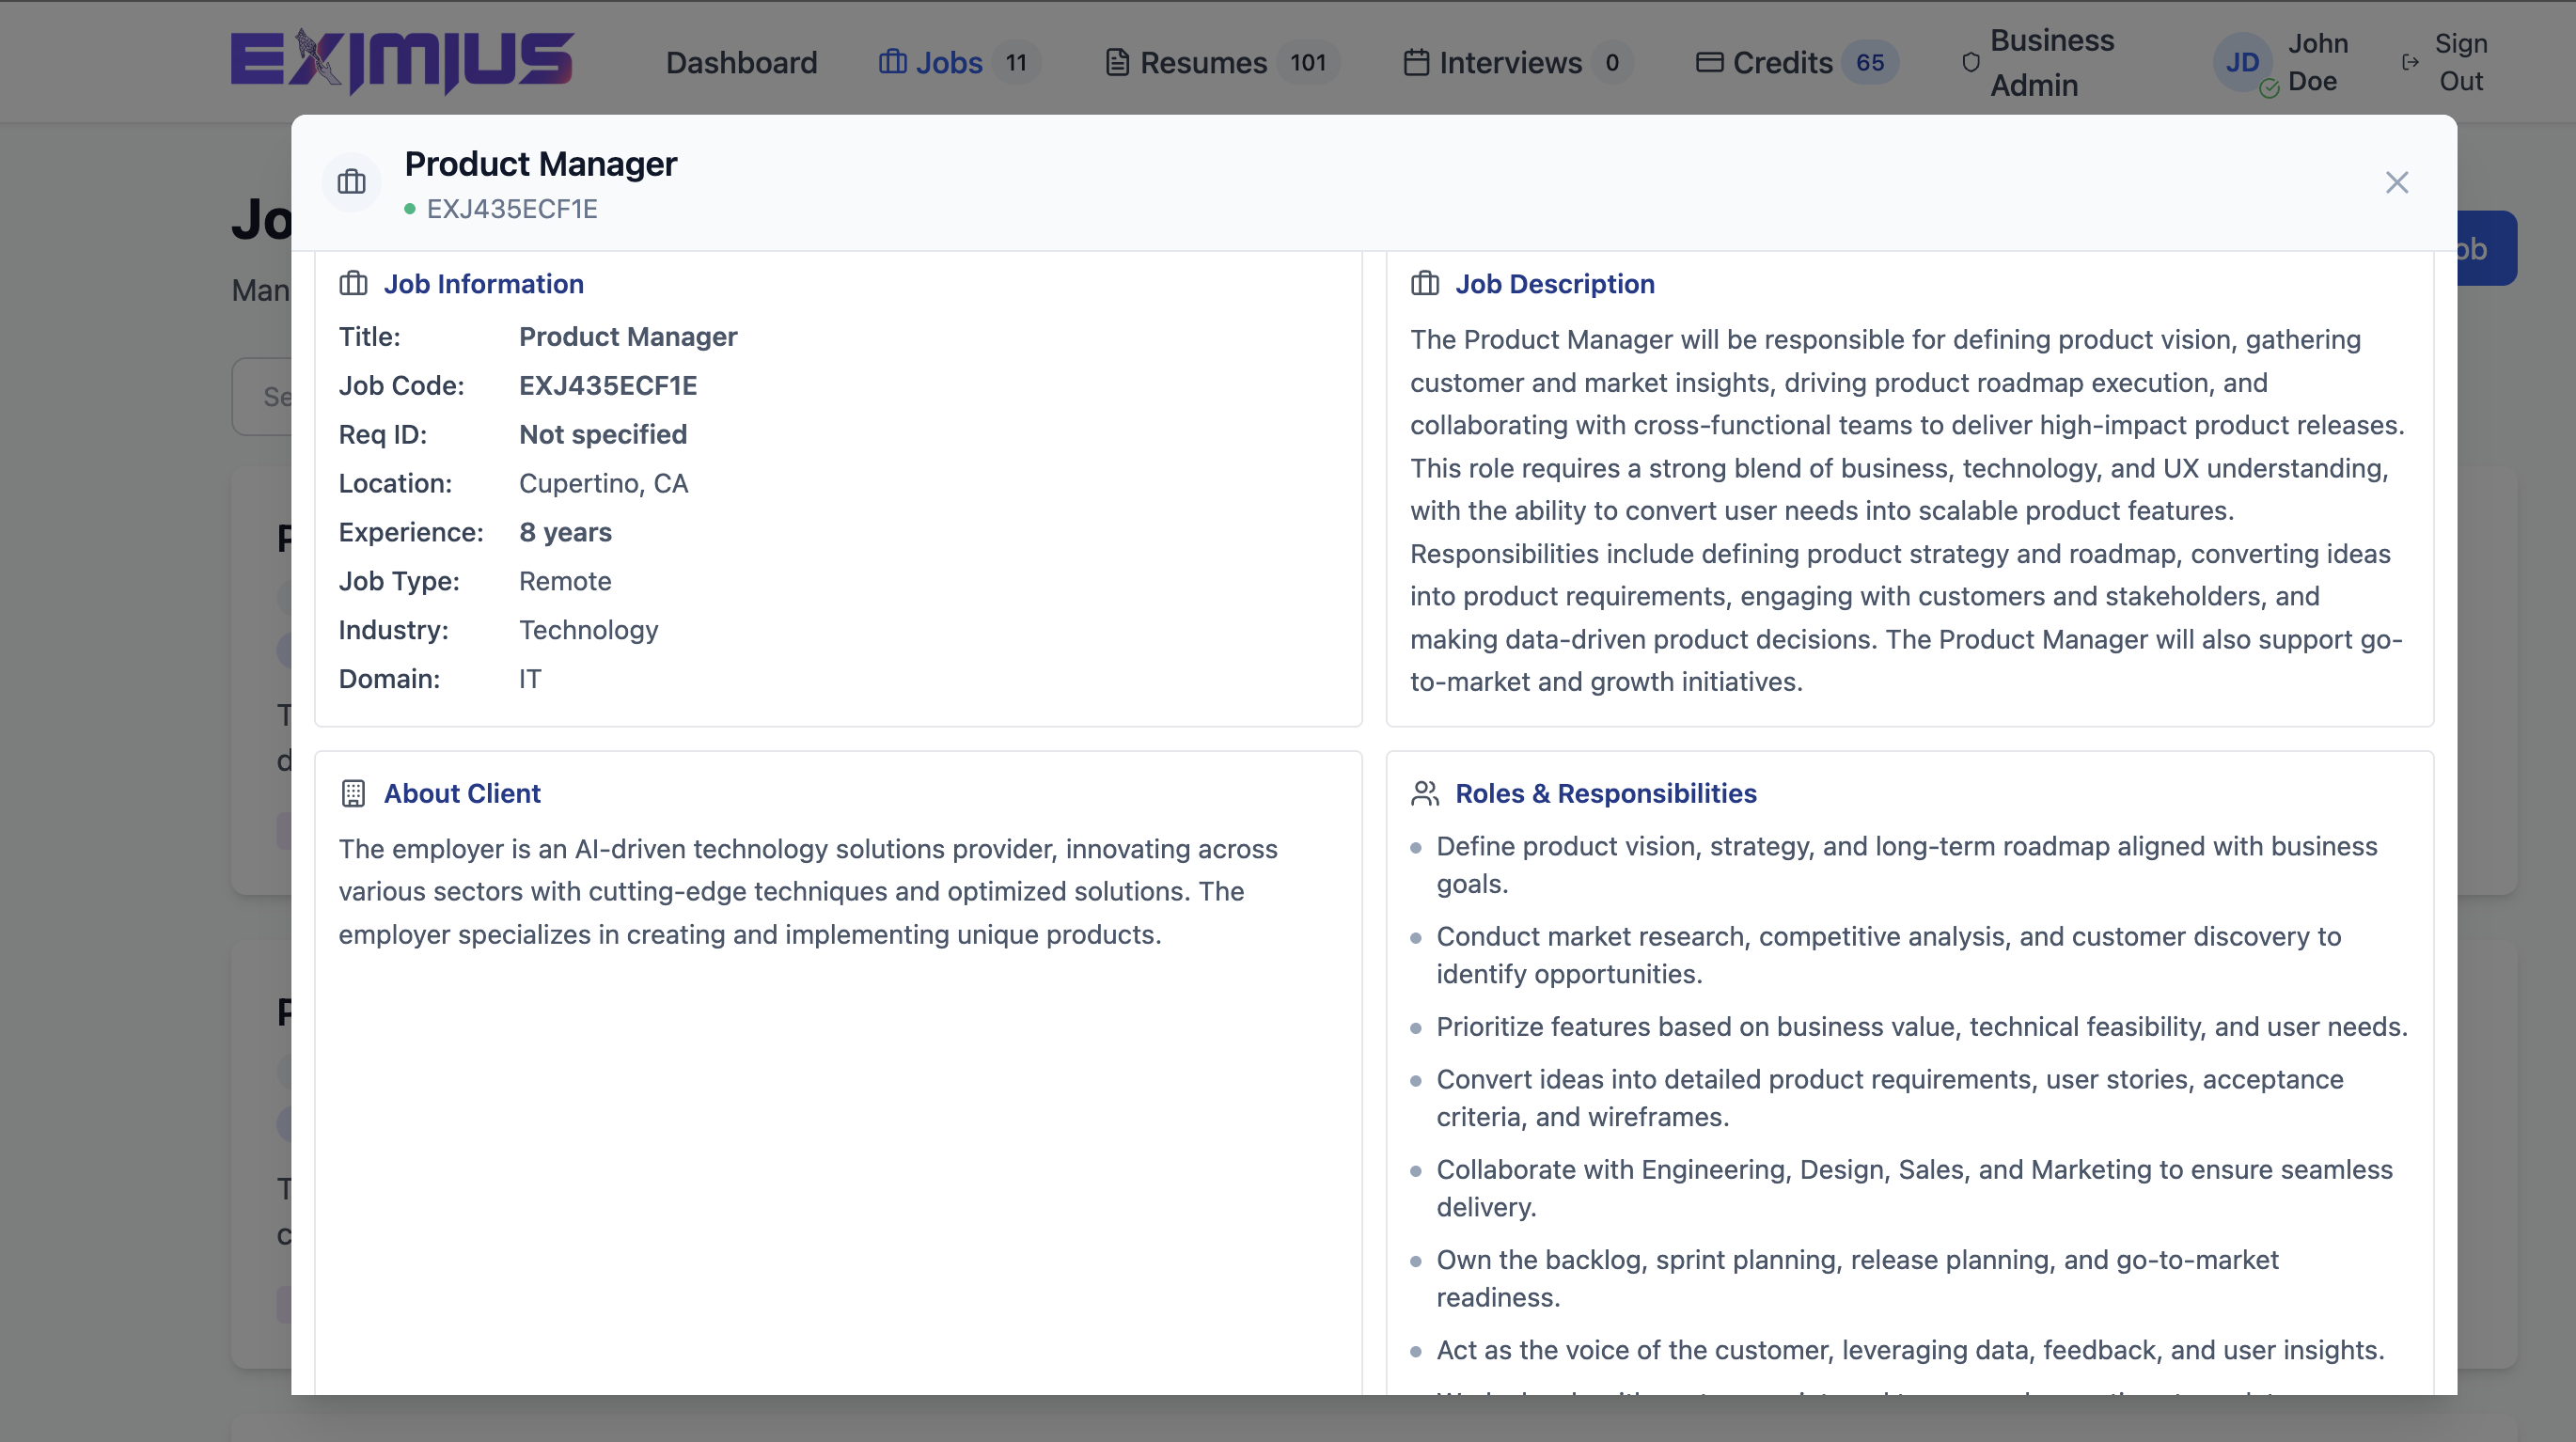Click the Sign Out arrow icon
Image resolution: width=2576 pixels, height=1442 pixels.
click(2408, 62)
